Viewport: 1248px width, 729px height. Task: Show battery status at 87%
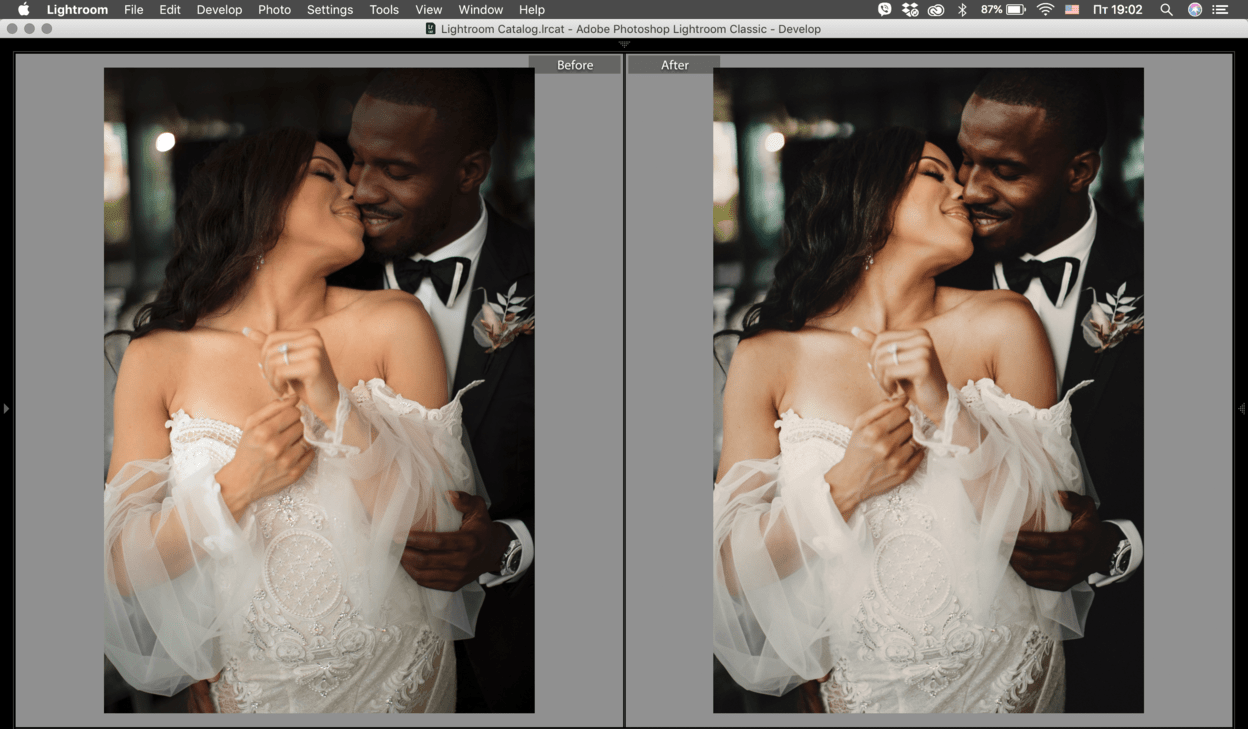click(x=1003, y=9)
